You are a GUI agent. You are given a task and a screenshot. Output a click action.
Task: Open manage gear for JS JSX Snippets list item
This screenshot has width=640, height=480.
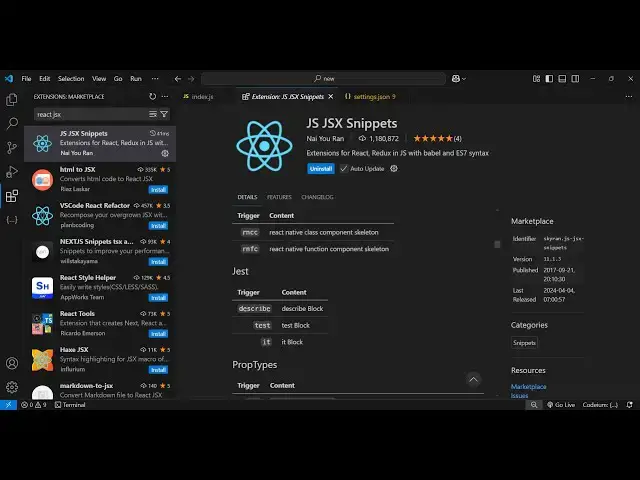tap(165, 153)
